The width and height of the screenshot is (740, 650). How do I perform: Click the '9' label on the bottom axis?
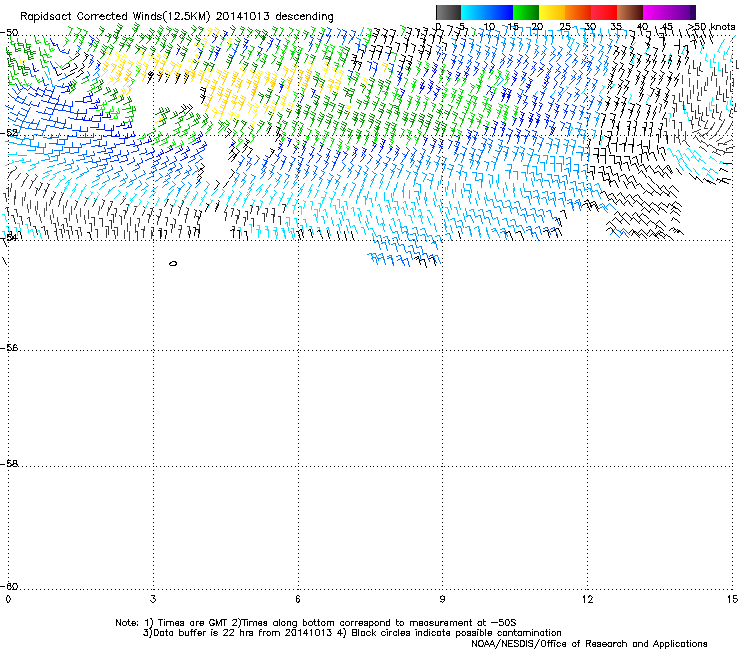click(442, 599)
